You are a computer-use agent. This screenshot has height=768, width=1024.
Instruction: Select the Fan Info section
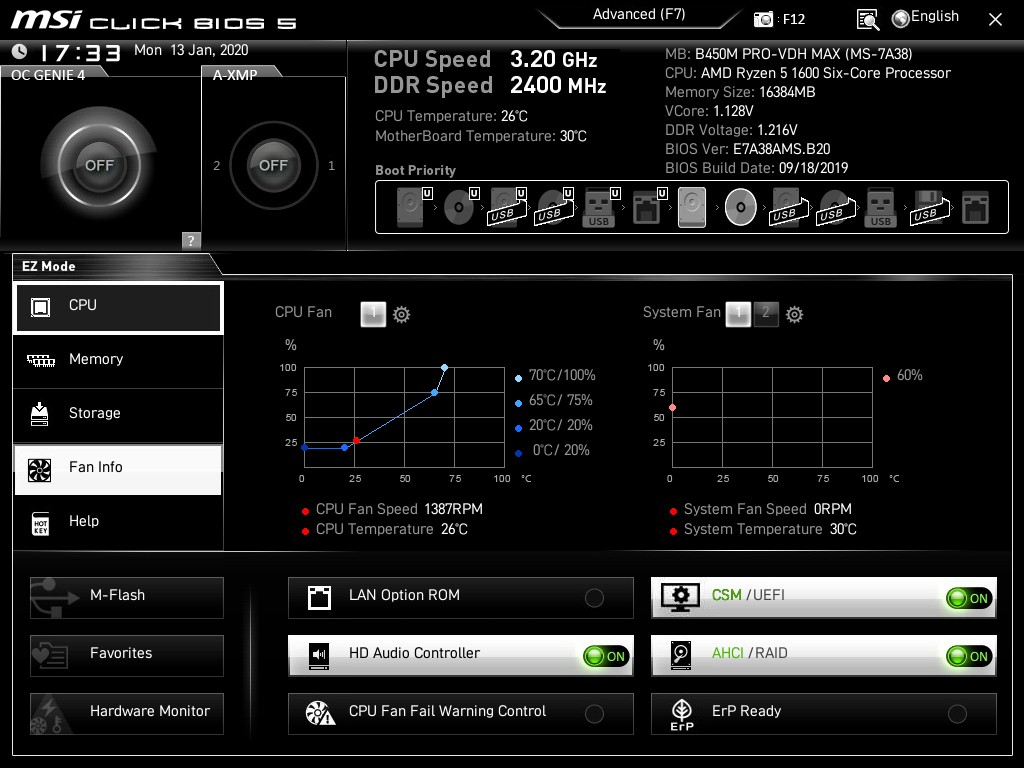(x=118, y=469)
